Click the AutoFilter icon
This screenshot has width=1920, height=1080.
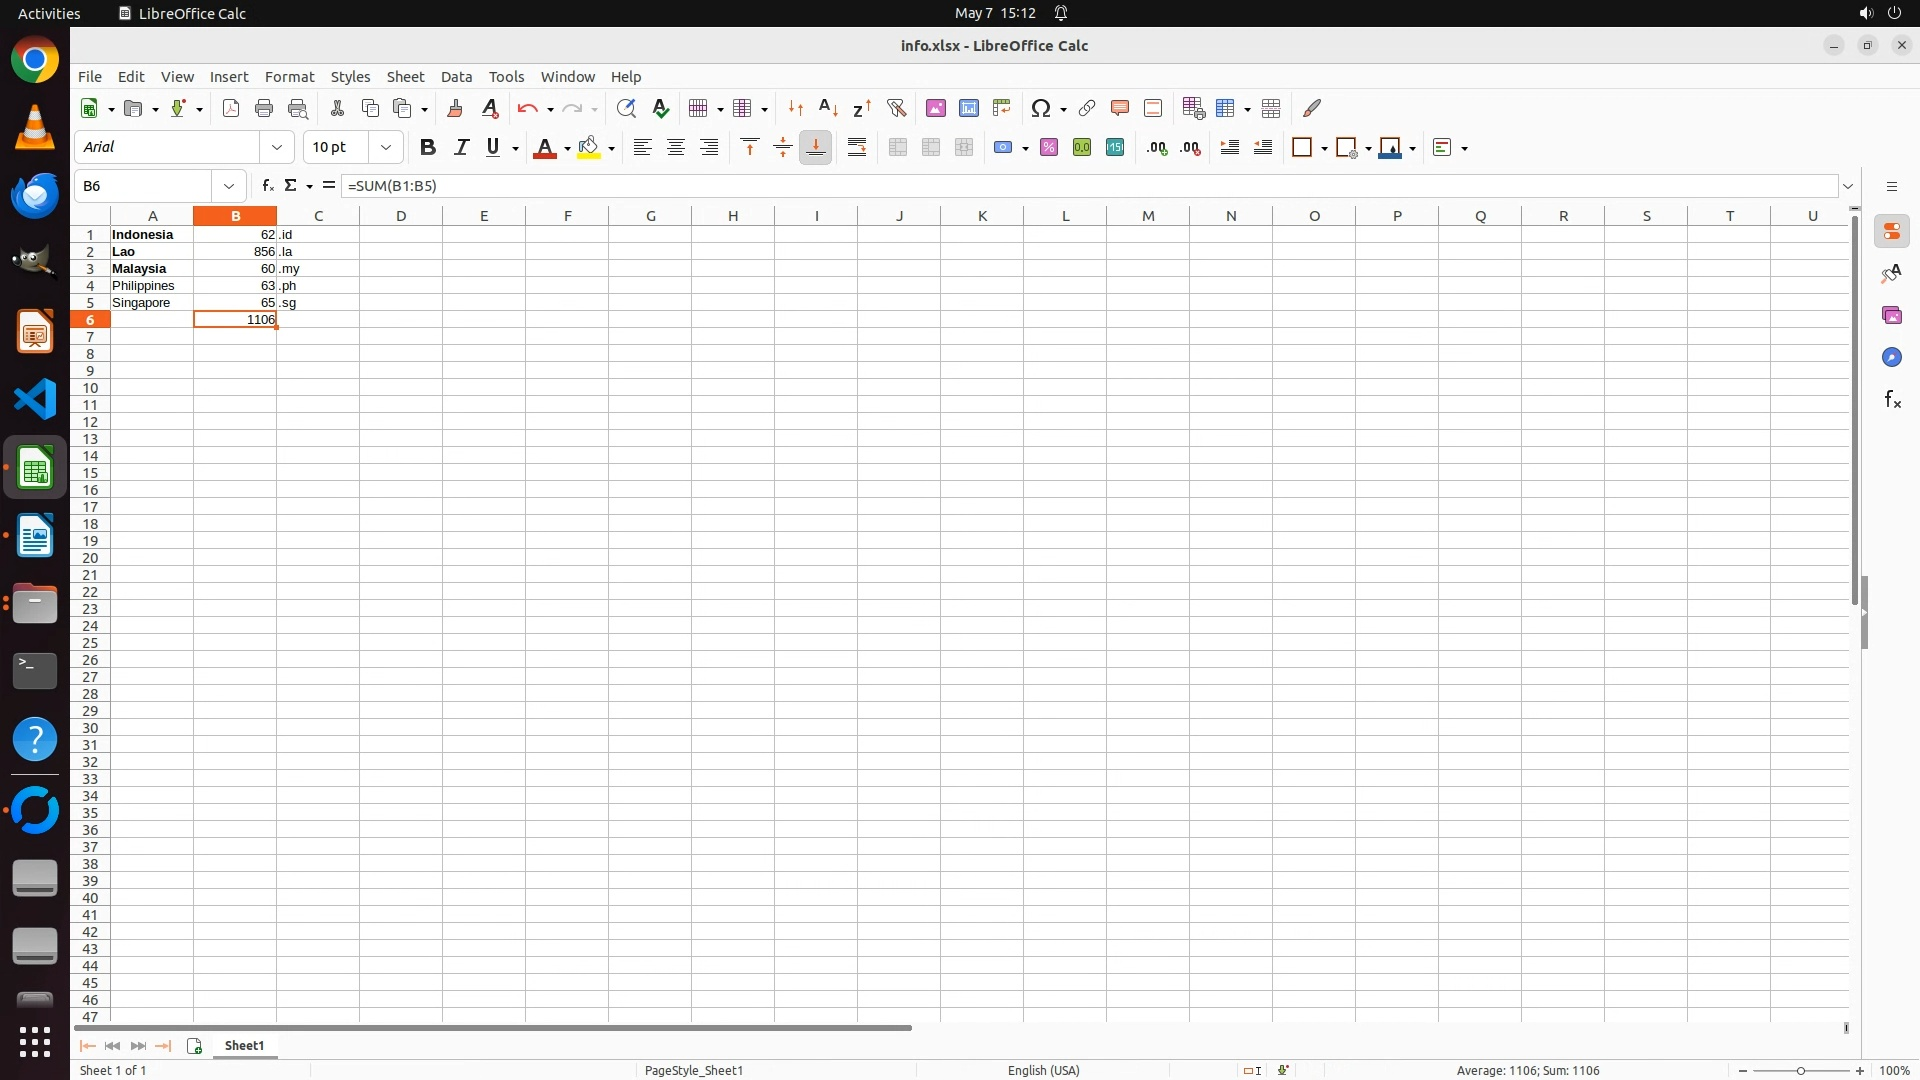point(896,108)
